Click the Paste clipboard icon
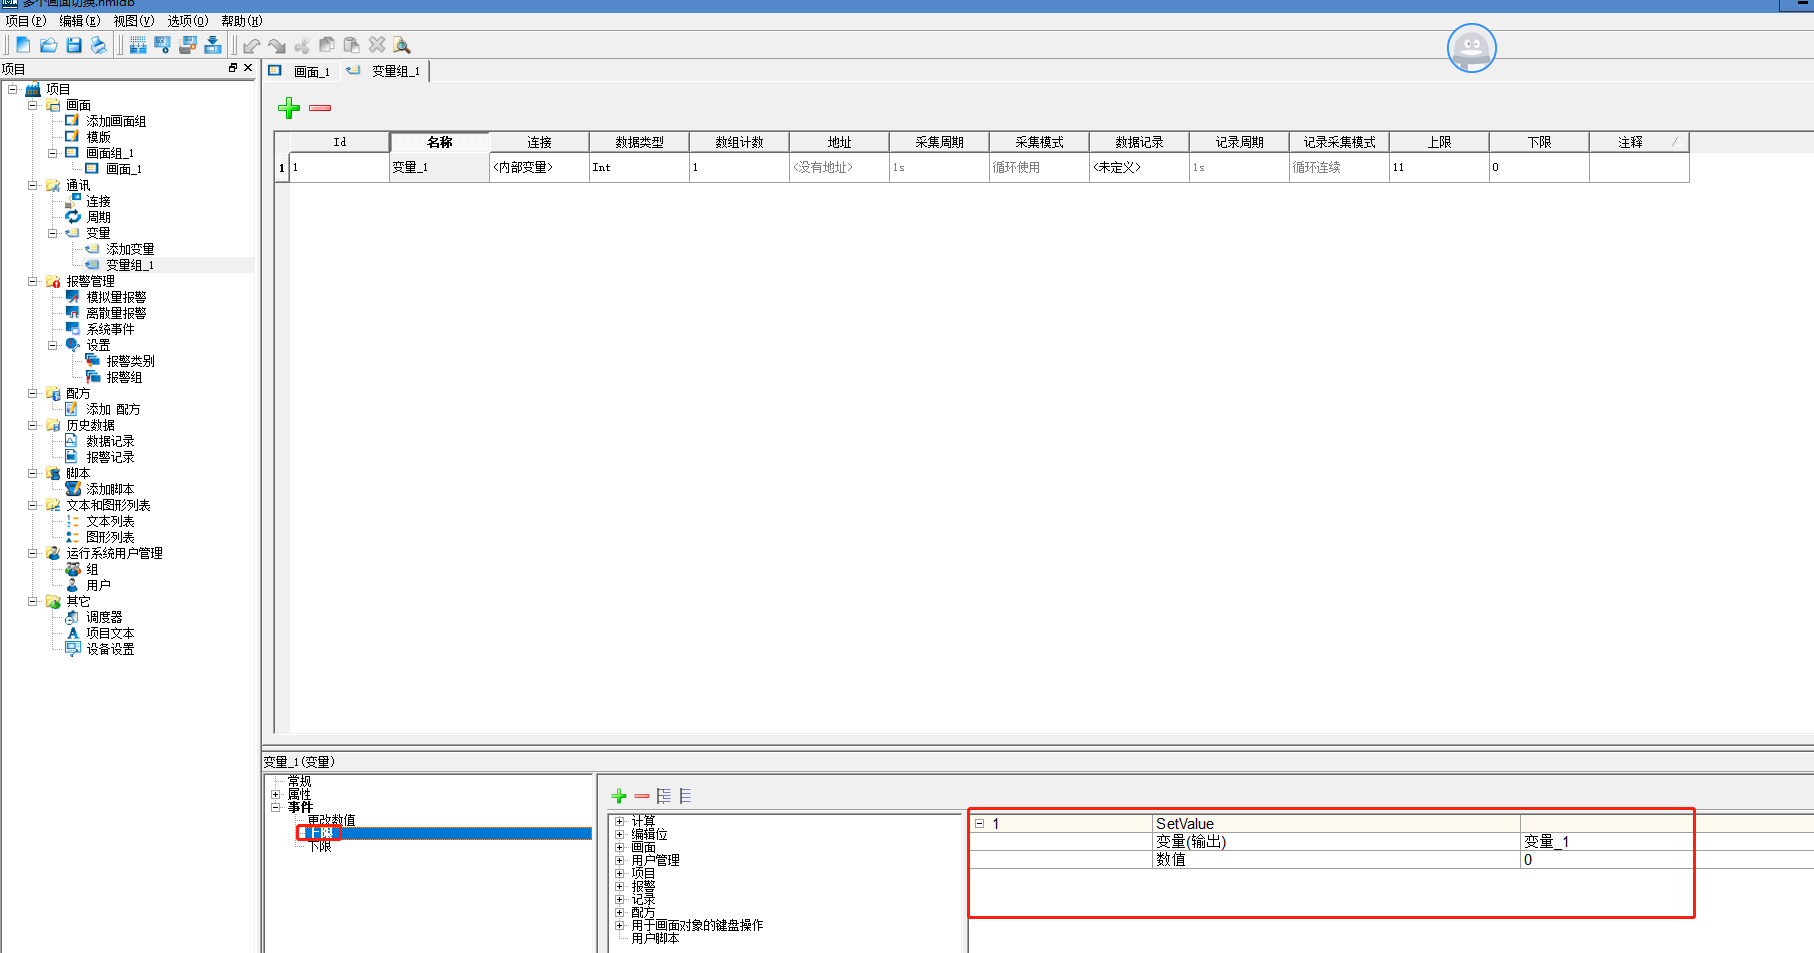Image resolution: width=1814 pixels, height=953 pixels. [x=352, y=45]
